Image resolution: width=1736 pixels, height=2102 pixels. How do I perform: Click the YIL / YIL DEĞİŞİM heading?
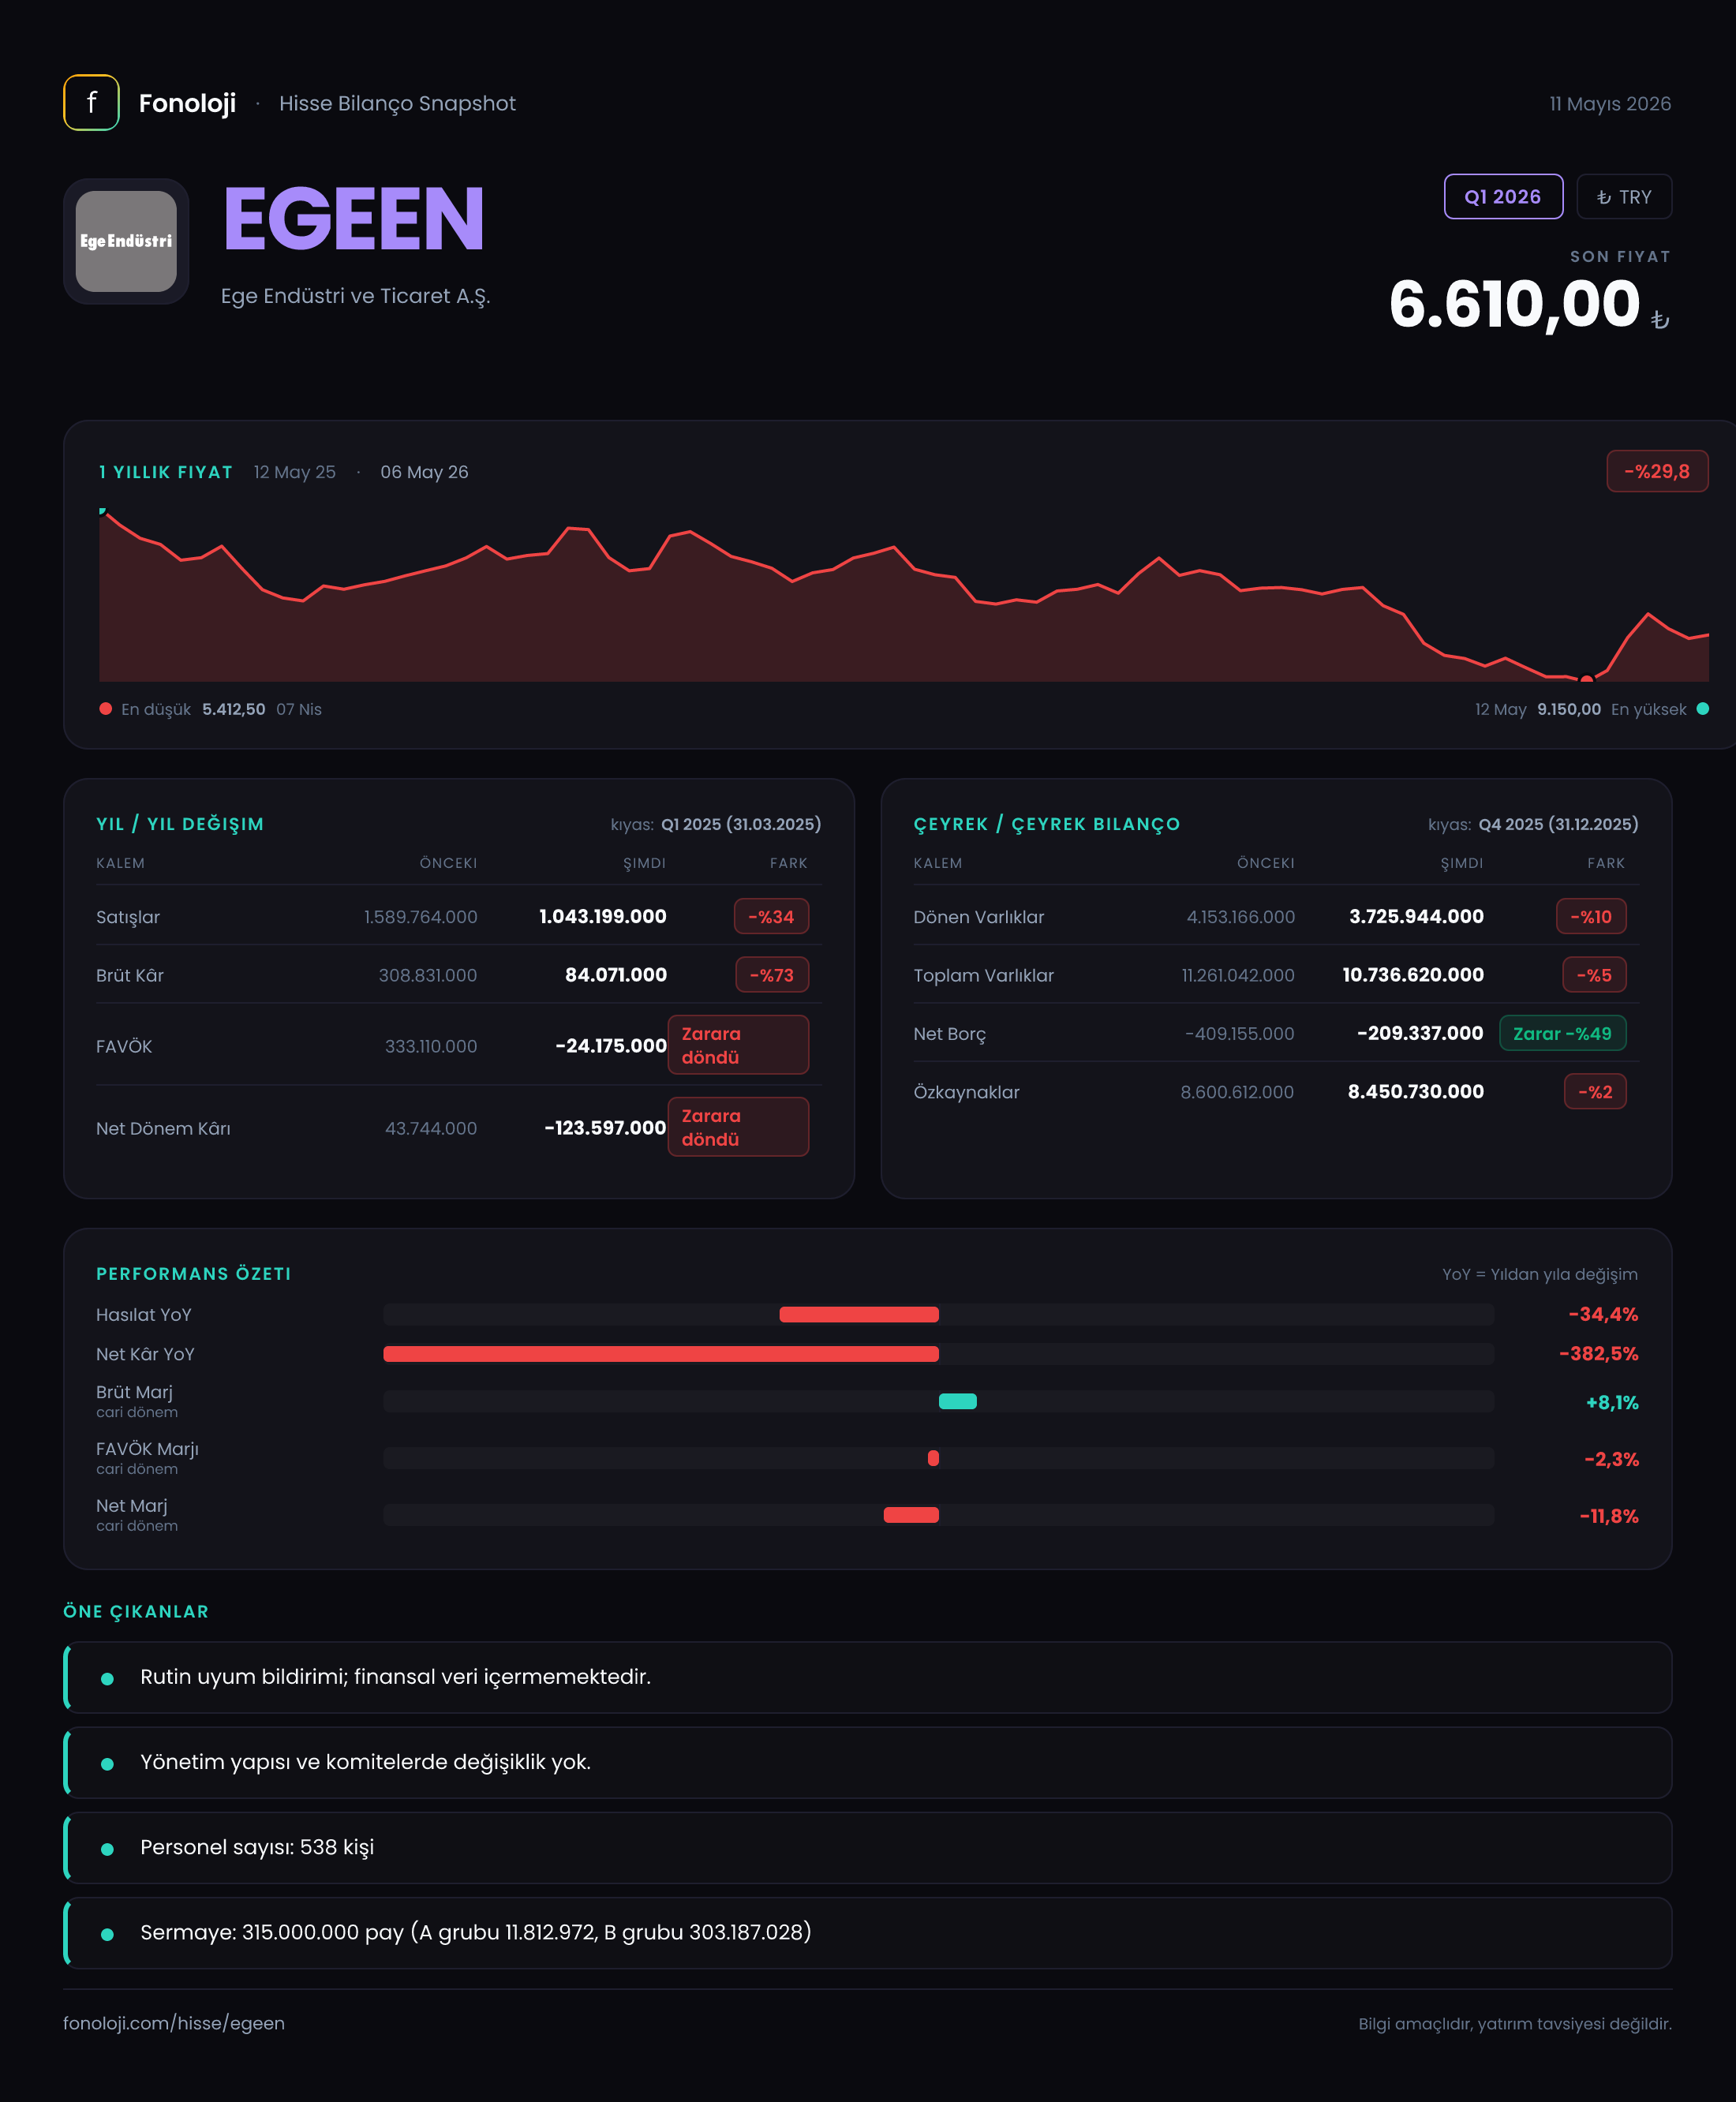(180, 824)
